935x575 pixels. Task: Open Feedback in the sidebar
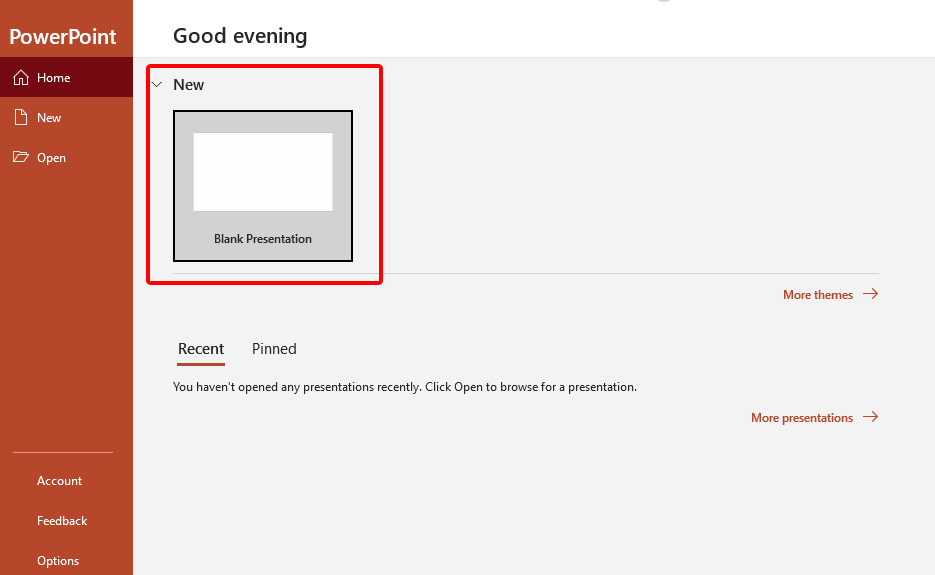pyautogui.click(x=62, y=521)
